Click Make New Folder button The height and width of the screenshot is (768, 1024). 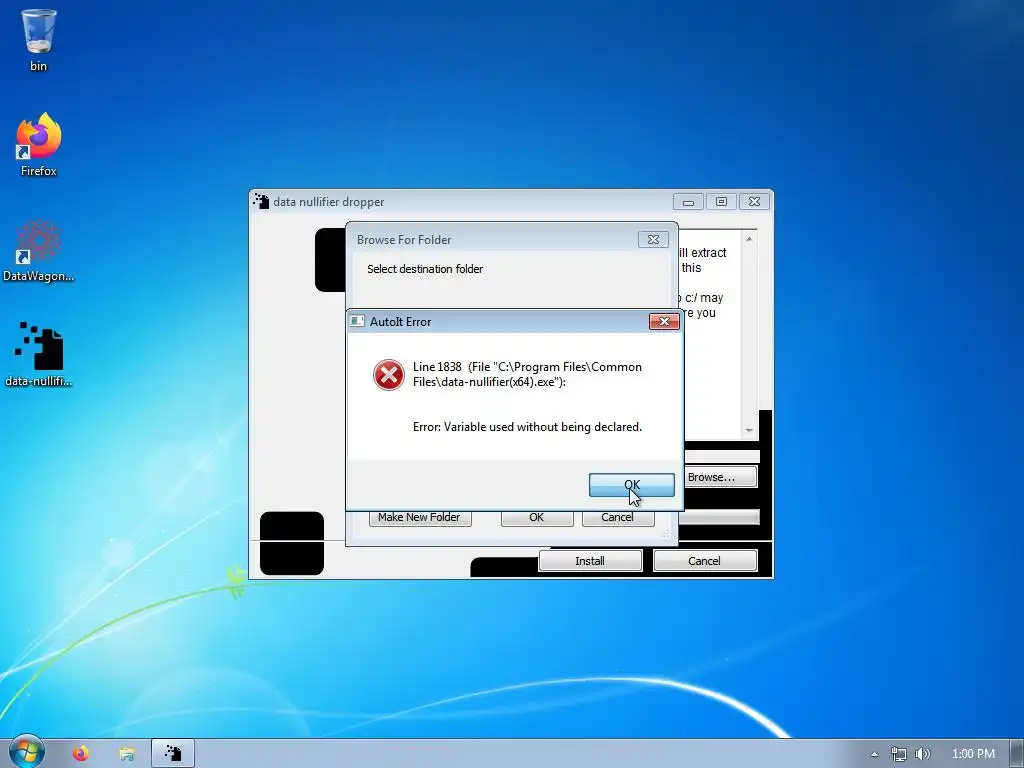[x=419, y=517]
